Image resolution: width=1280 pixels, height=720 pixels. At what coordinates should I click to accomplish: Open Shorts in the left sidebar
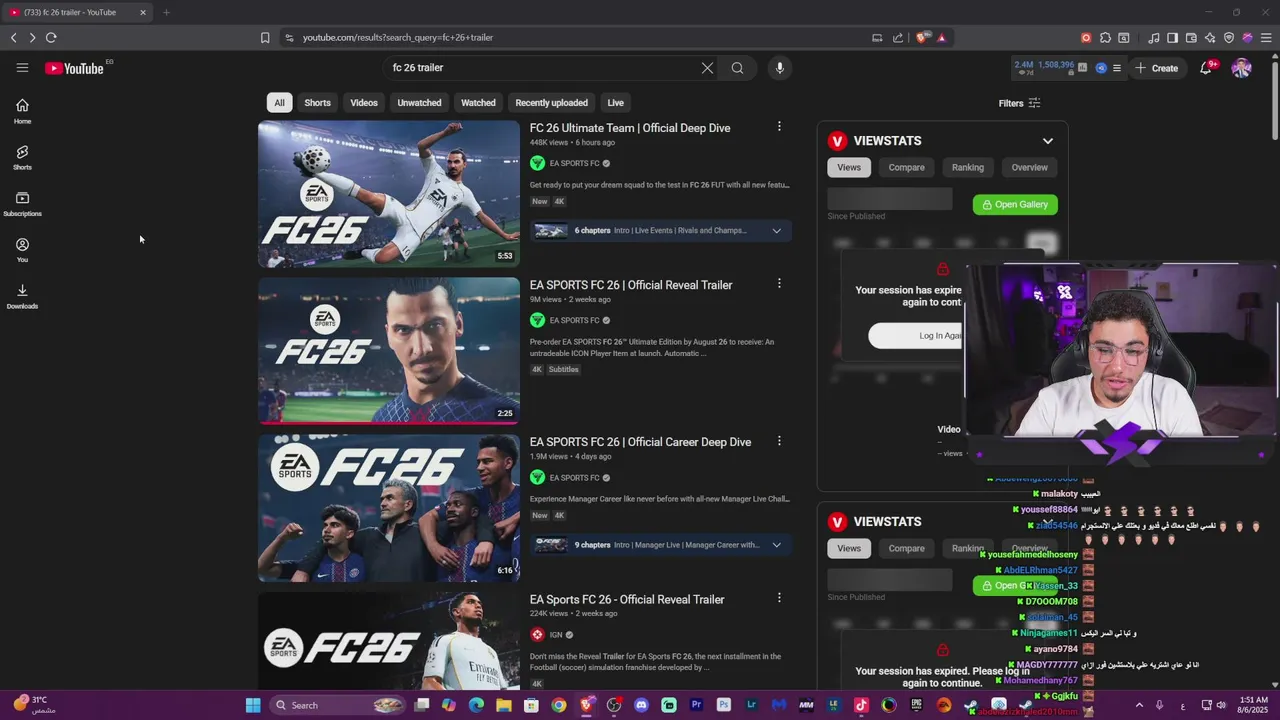[x=22, y=157]
